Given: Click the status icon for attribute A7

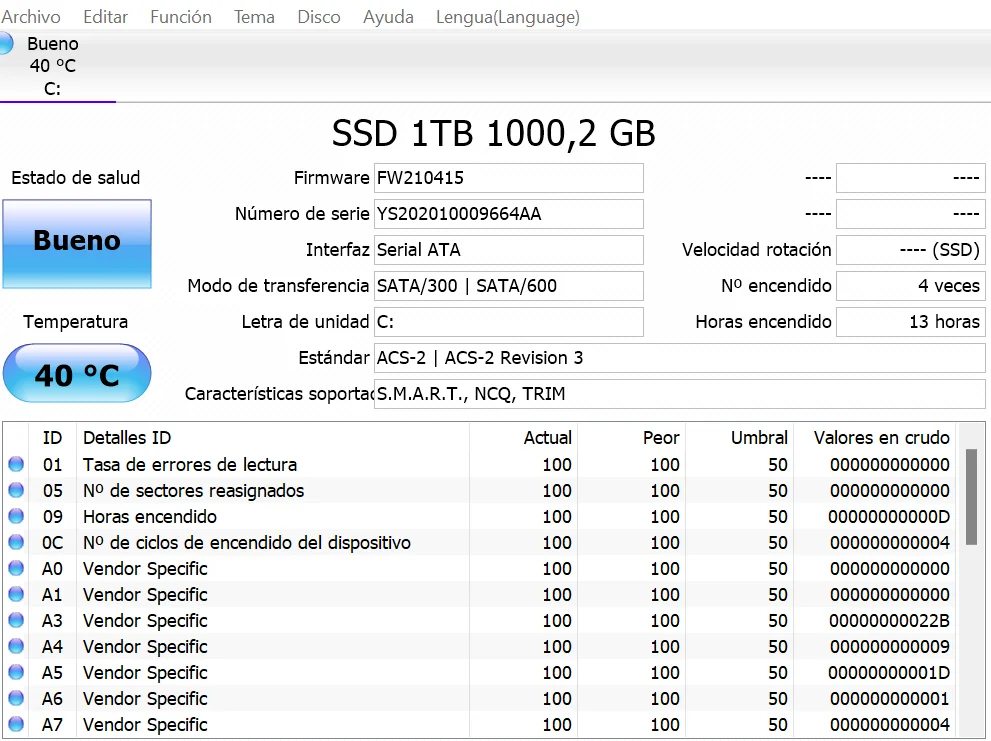Looking at the screenshot, I should pos(16,724).
